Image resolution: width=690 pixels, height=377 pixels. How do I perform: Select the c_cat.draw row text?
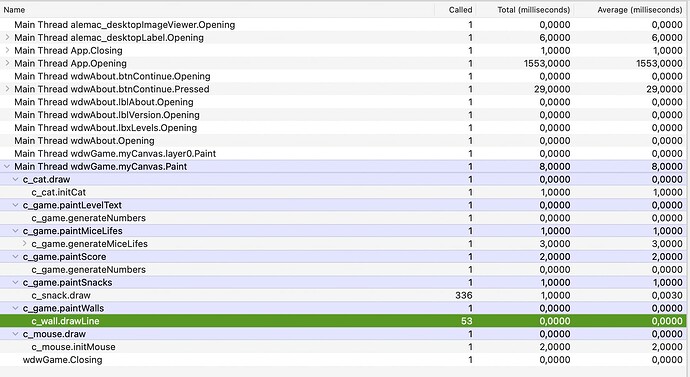46,179
